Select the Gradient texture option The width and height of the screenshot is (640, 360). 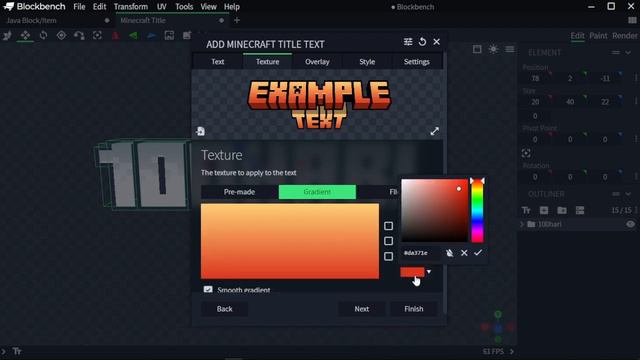click(x=317, y=192)
